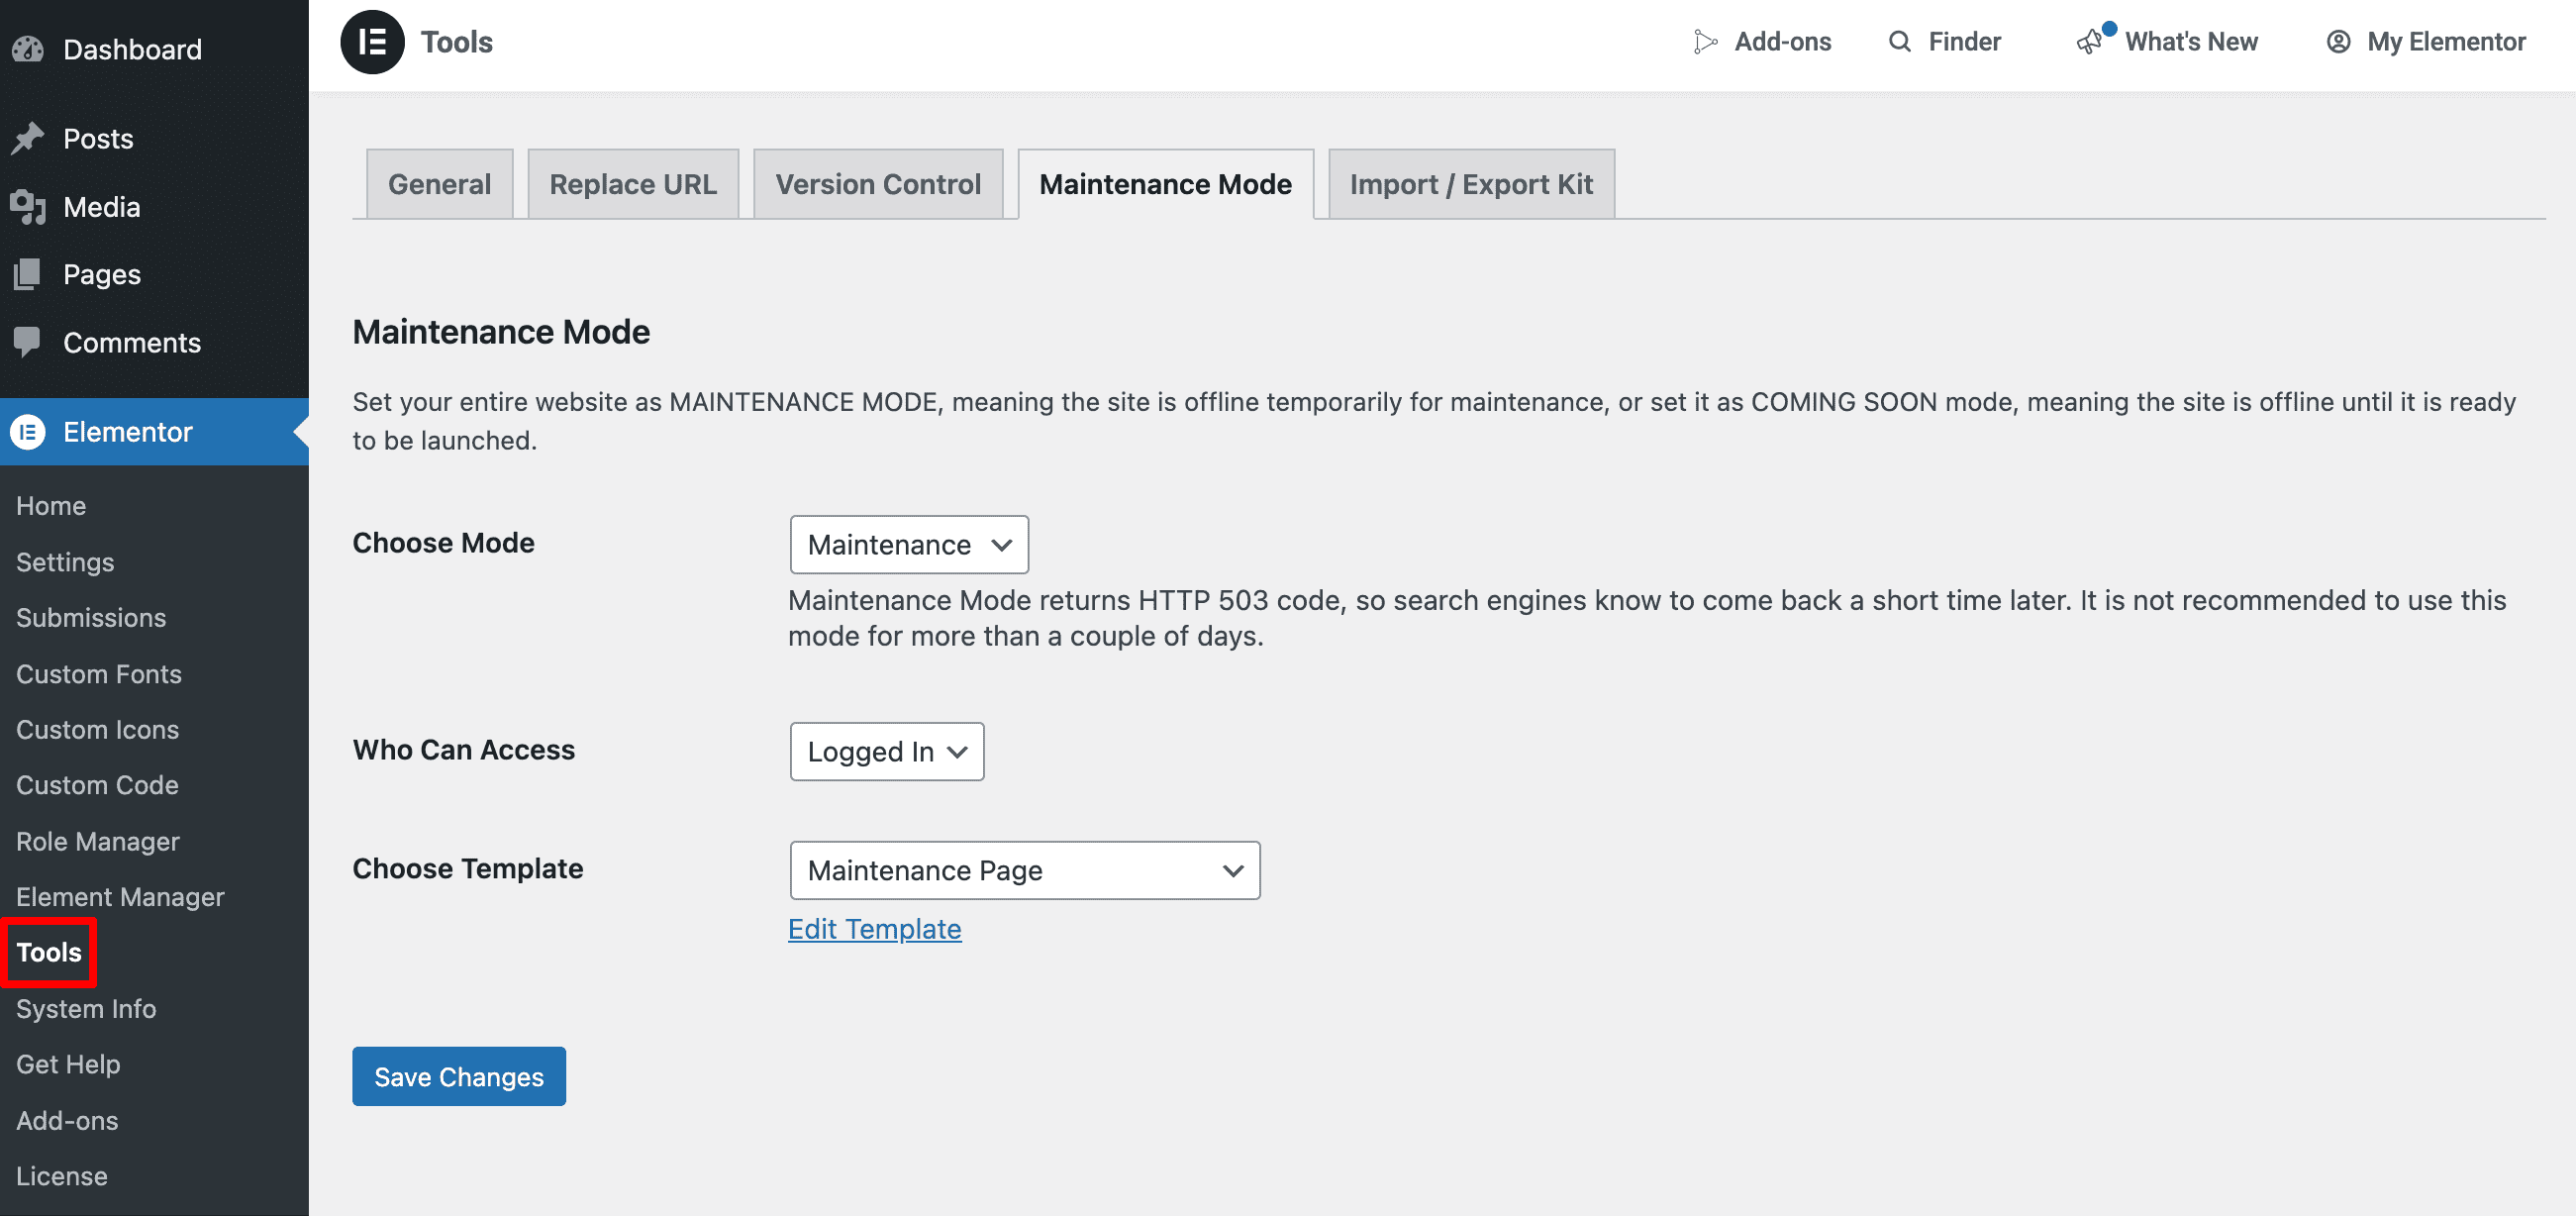Screen dimensions: 2576x1216
Task: Click the Choose Template label
Action: pos(468,868)
